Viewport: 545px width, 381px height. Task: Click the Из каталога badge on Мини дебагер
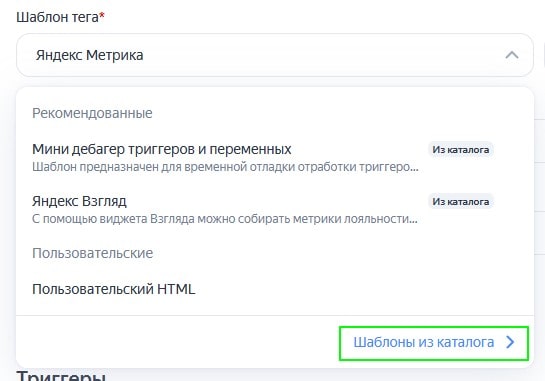point(461,150)
